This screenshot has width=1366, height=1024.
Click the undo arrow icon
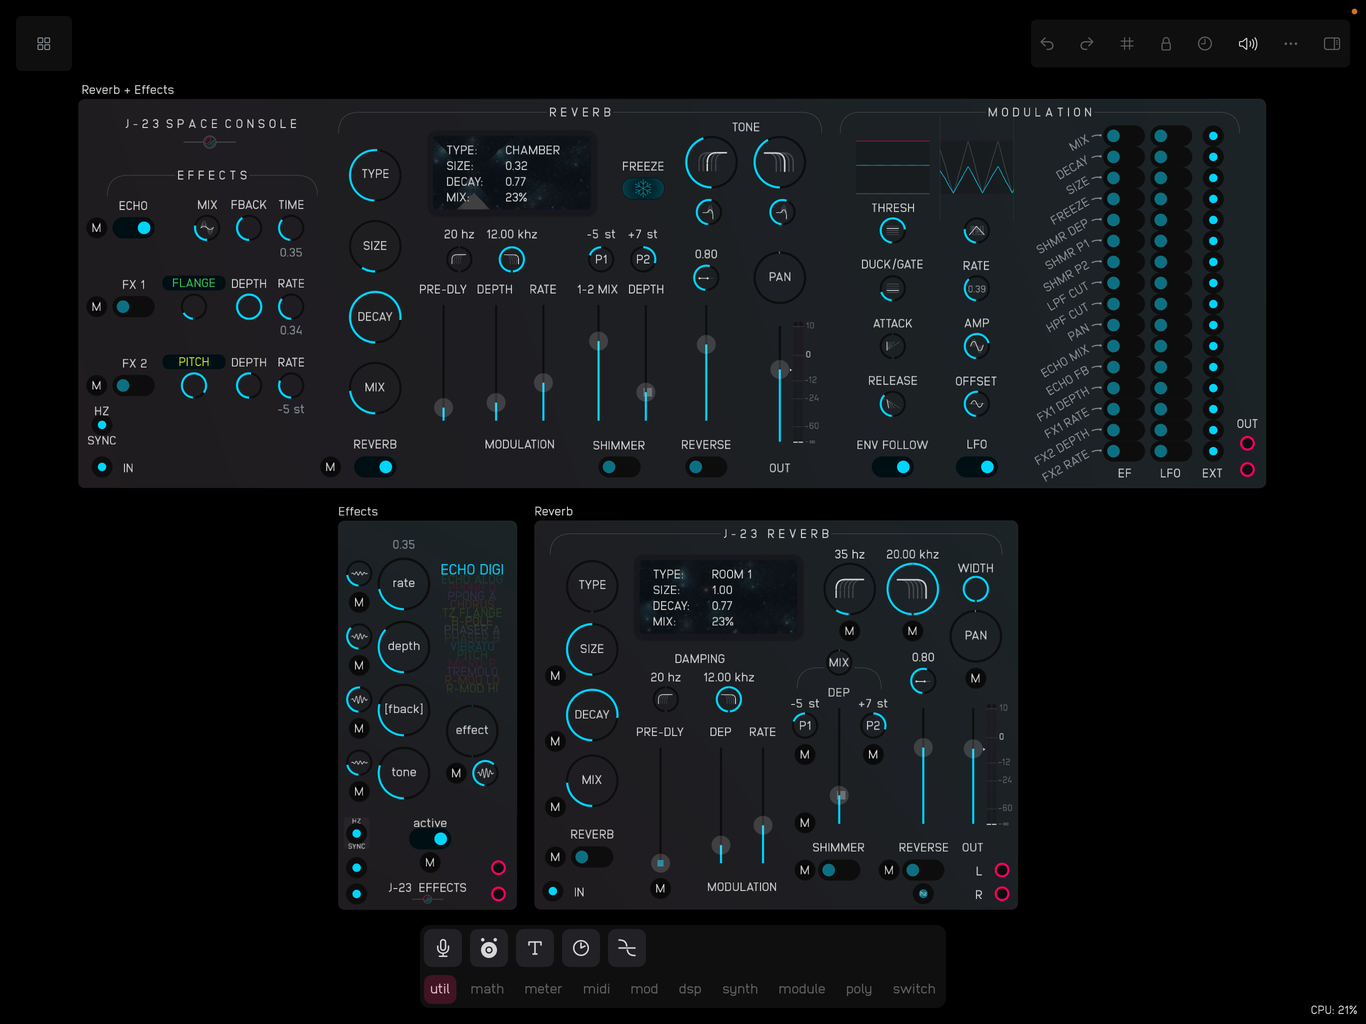point(1047,44)
